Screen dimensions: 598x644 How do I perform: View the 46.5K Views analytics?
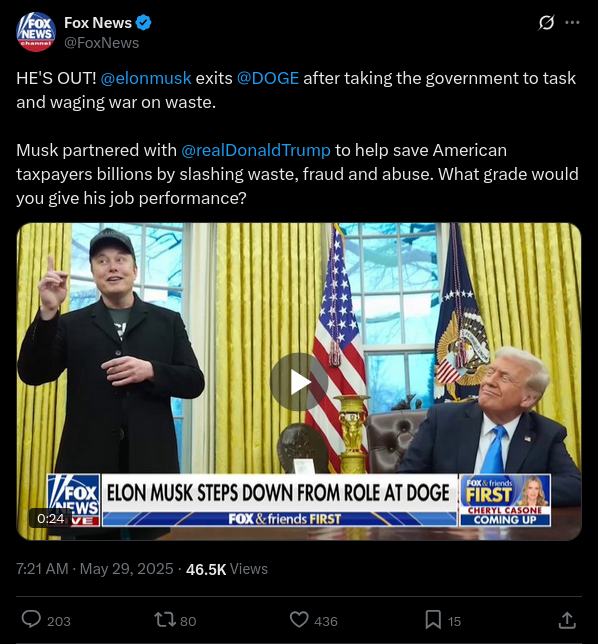tap(227, 569)
